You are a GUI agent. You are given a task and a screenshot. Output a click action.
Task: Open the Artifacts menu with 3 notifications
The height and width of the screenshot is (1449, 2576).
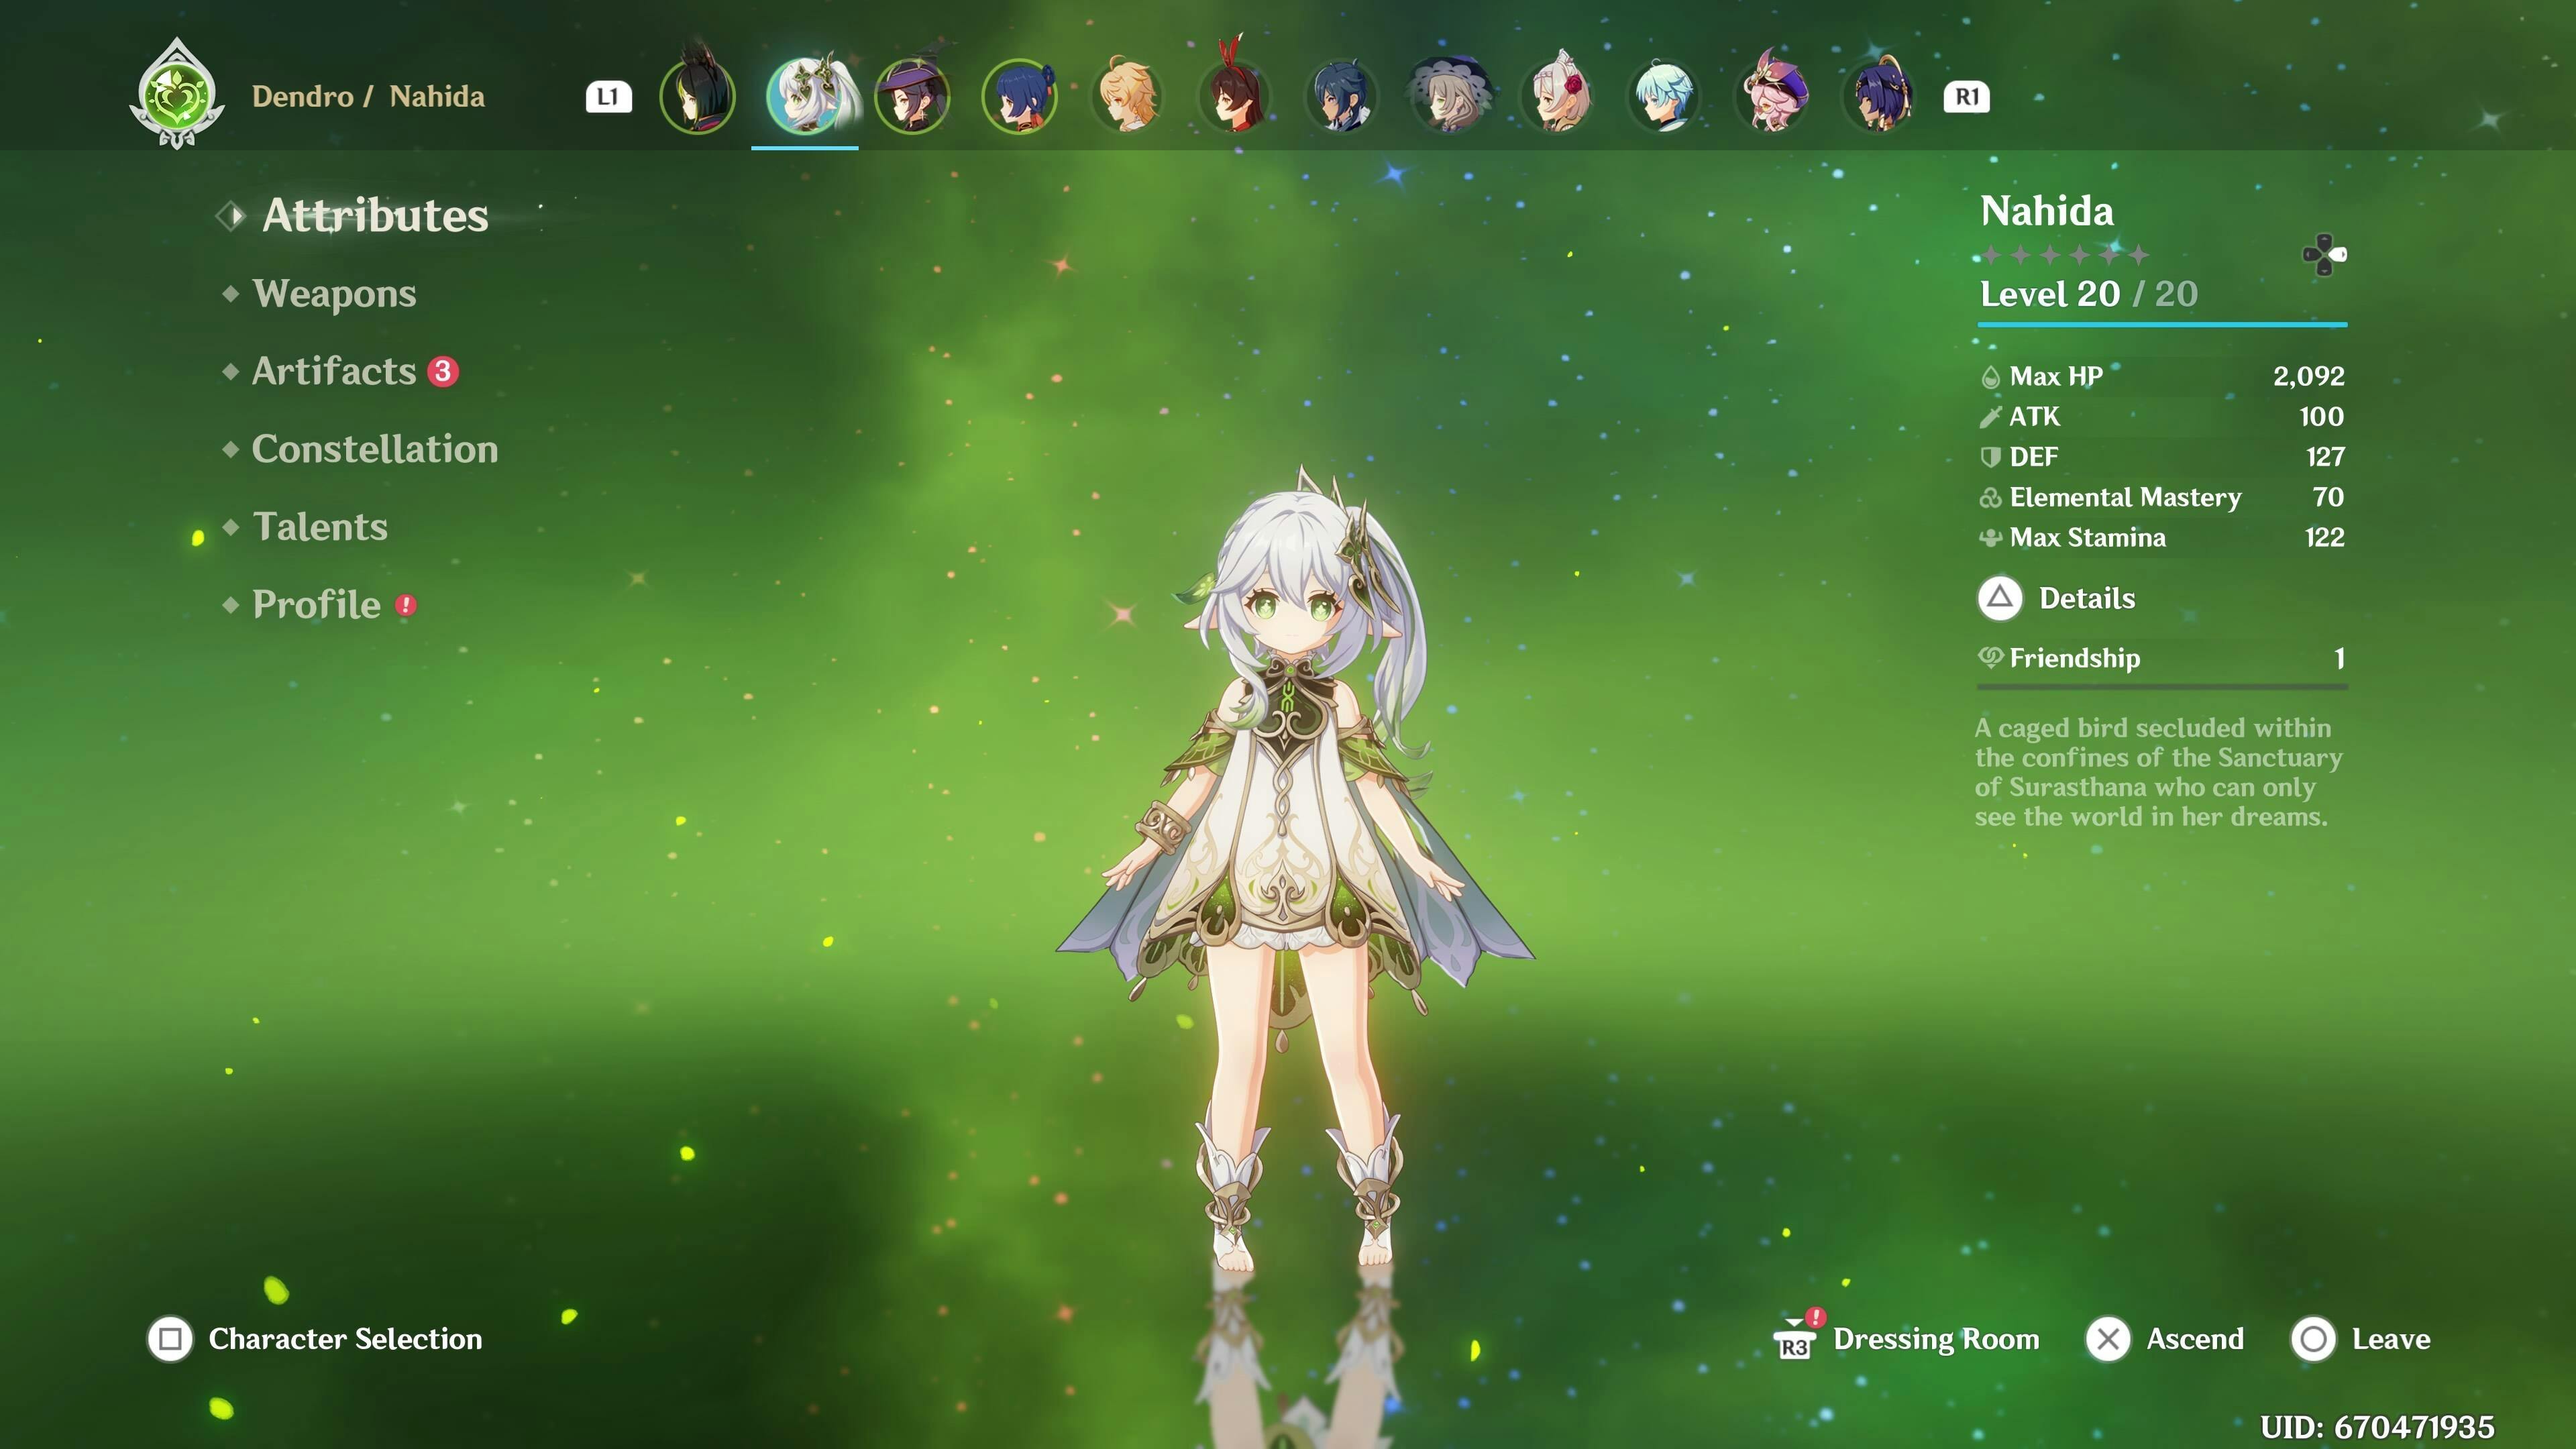pyautogui.click(x=334, y=371)
